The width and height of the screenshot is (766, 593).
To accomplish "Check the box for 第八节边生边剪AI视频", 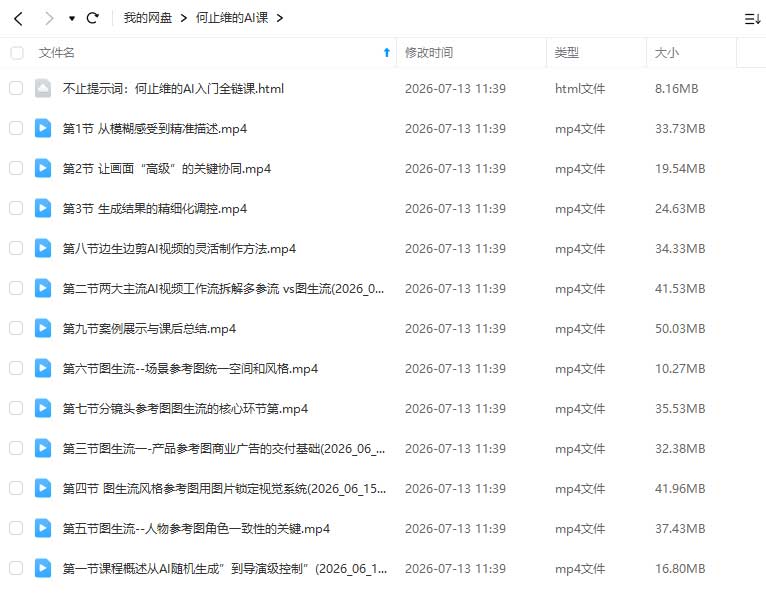I will click(16, 248).
